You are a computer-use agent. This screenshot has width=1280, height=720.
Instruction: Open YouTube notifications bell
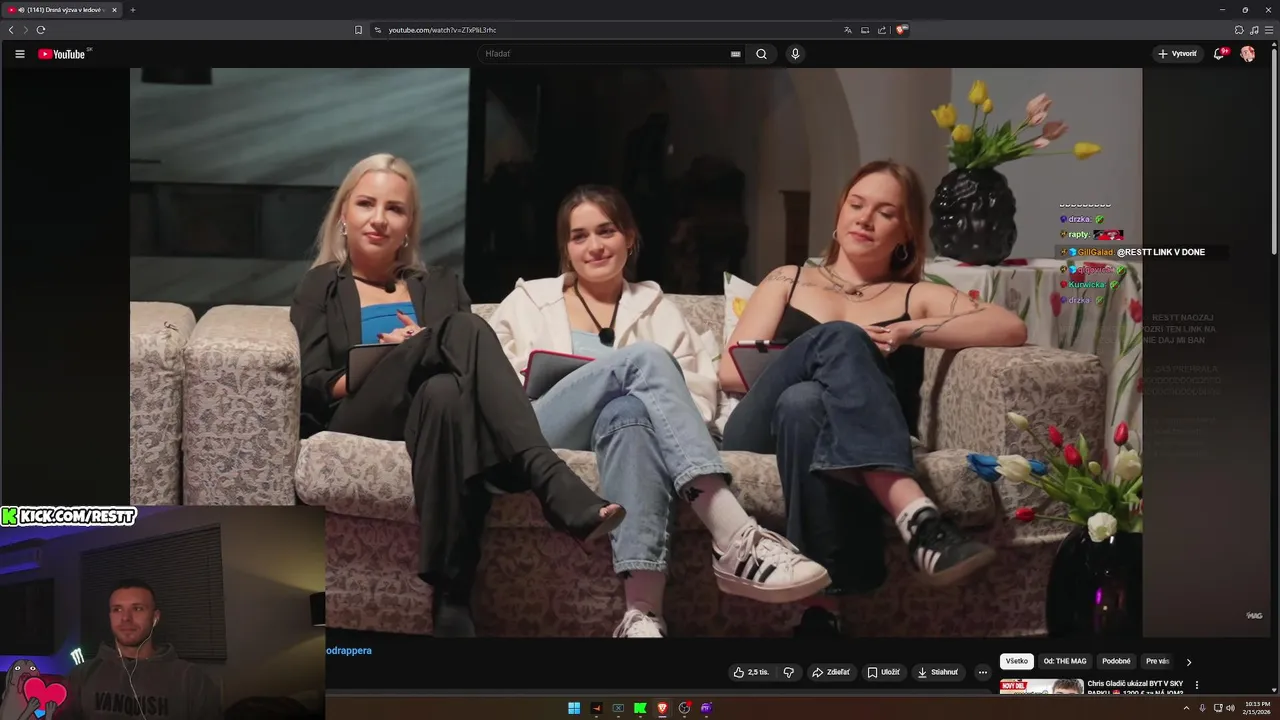point(1219,54)
